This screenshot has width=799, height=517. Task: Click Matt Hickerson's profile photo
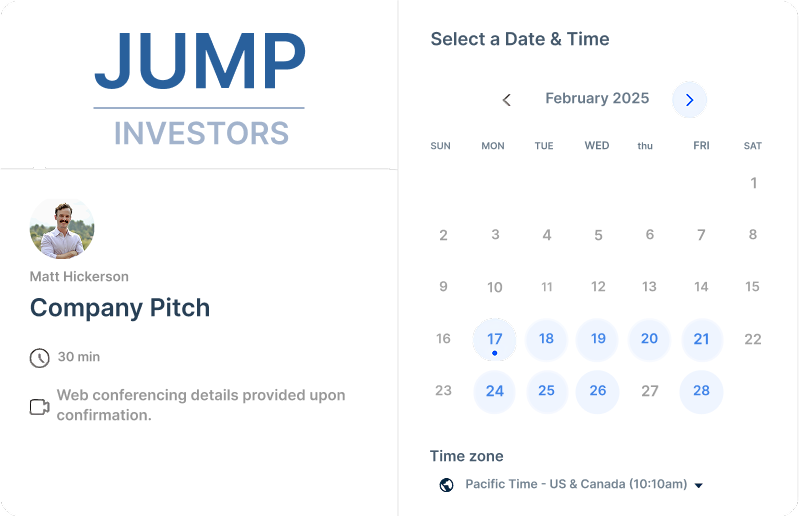pos(62,229)
